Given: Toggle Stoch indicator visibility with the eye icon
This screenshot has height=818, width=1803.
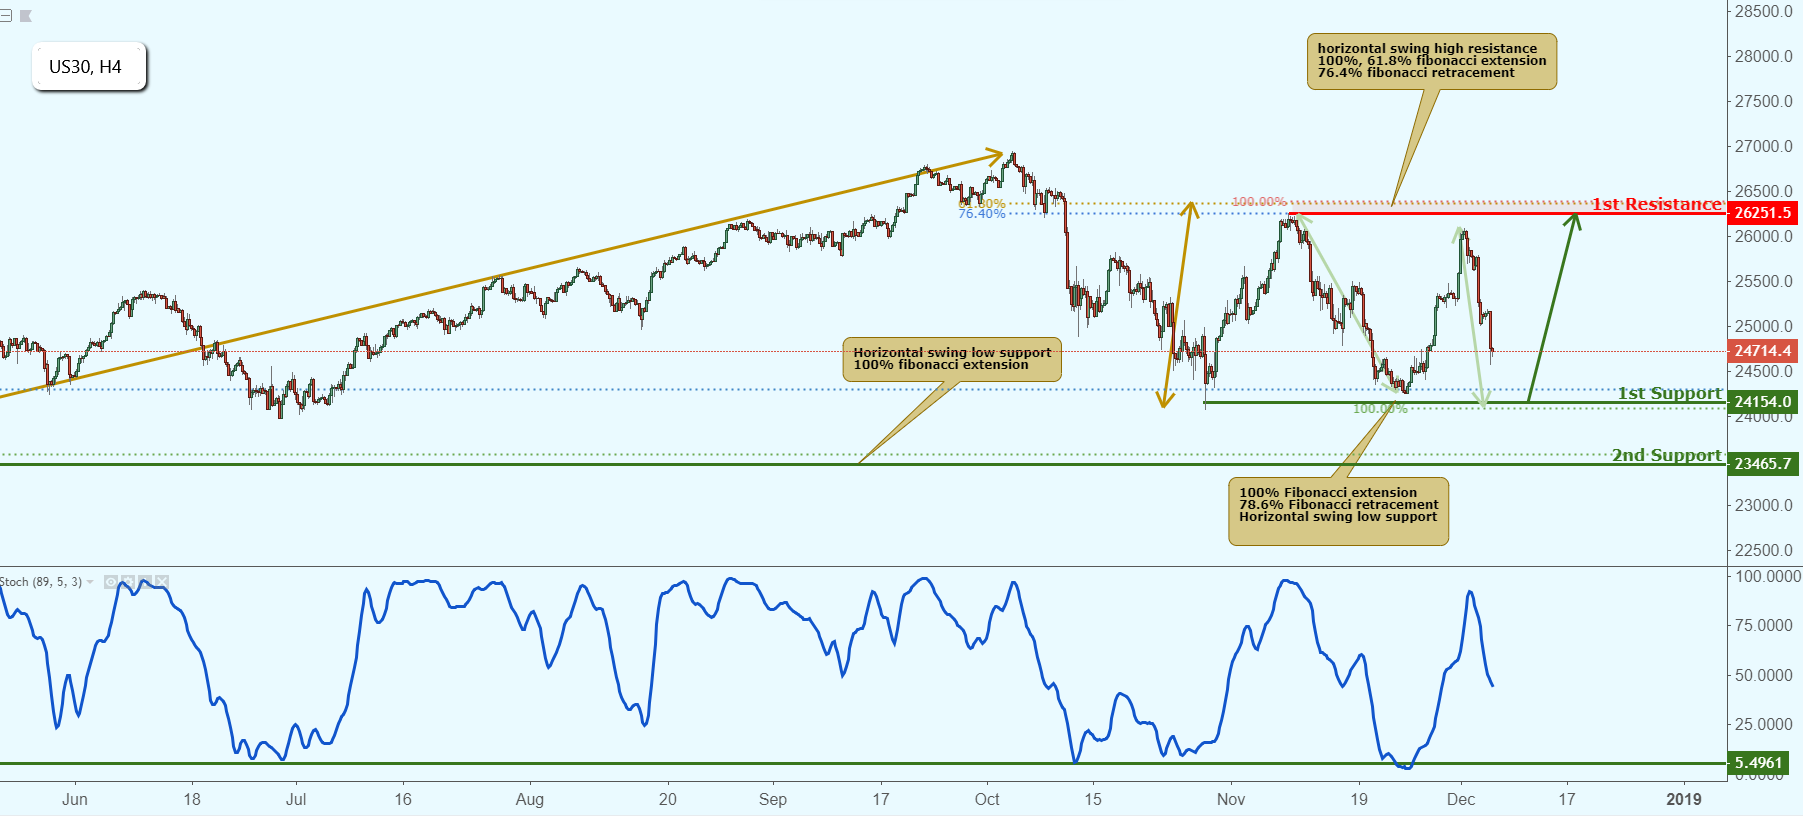Looking at the screenshot, I should click(111, 582).
